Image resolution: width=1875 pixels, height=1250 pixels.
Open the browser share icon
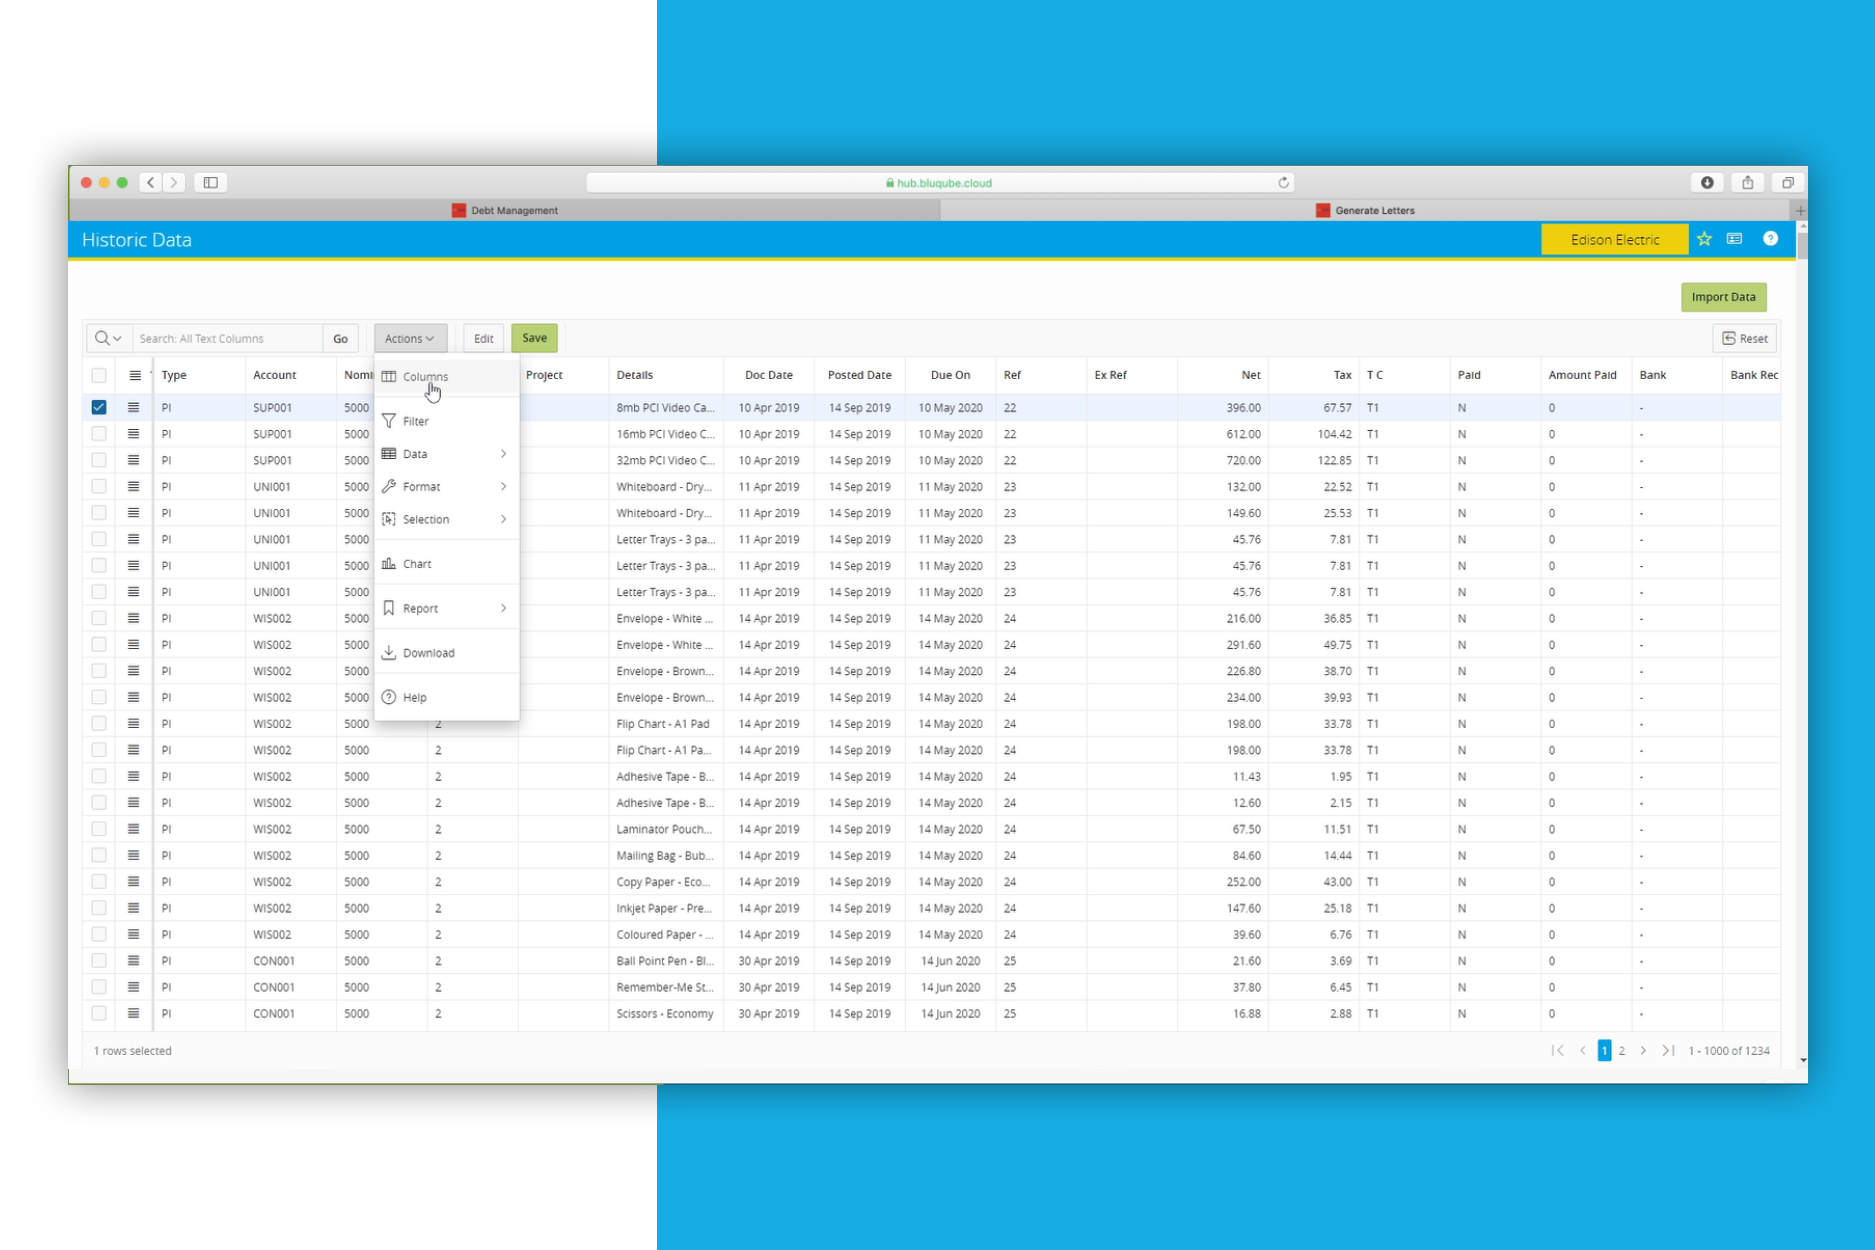(1747, 183)
